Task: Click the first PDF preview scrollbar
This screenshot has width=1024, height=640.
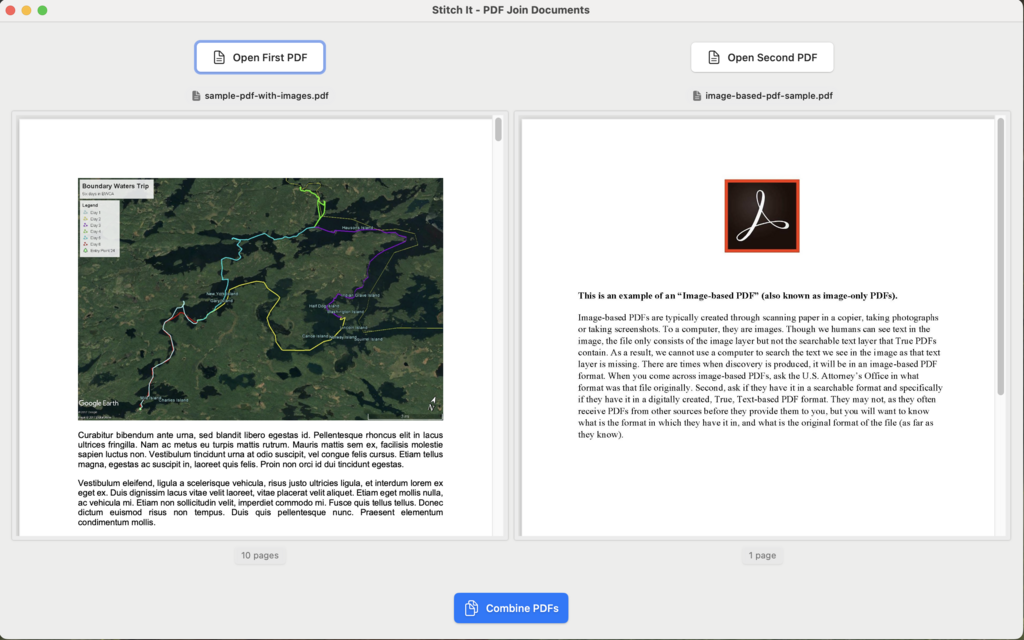Action: tap(498, 129)
